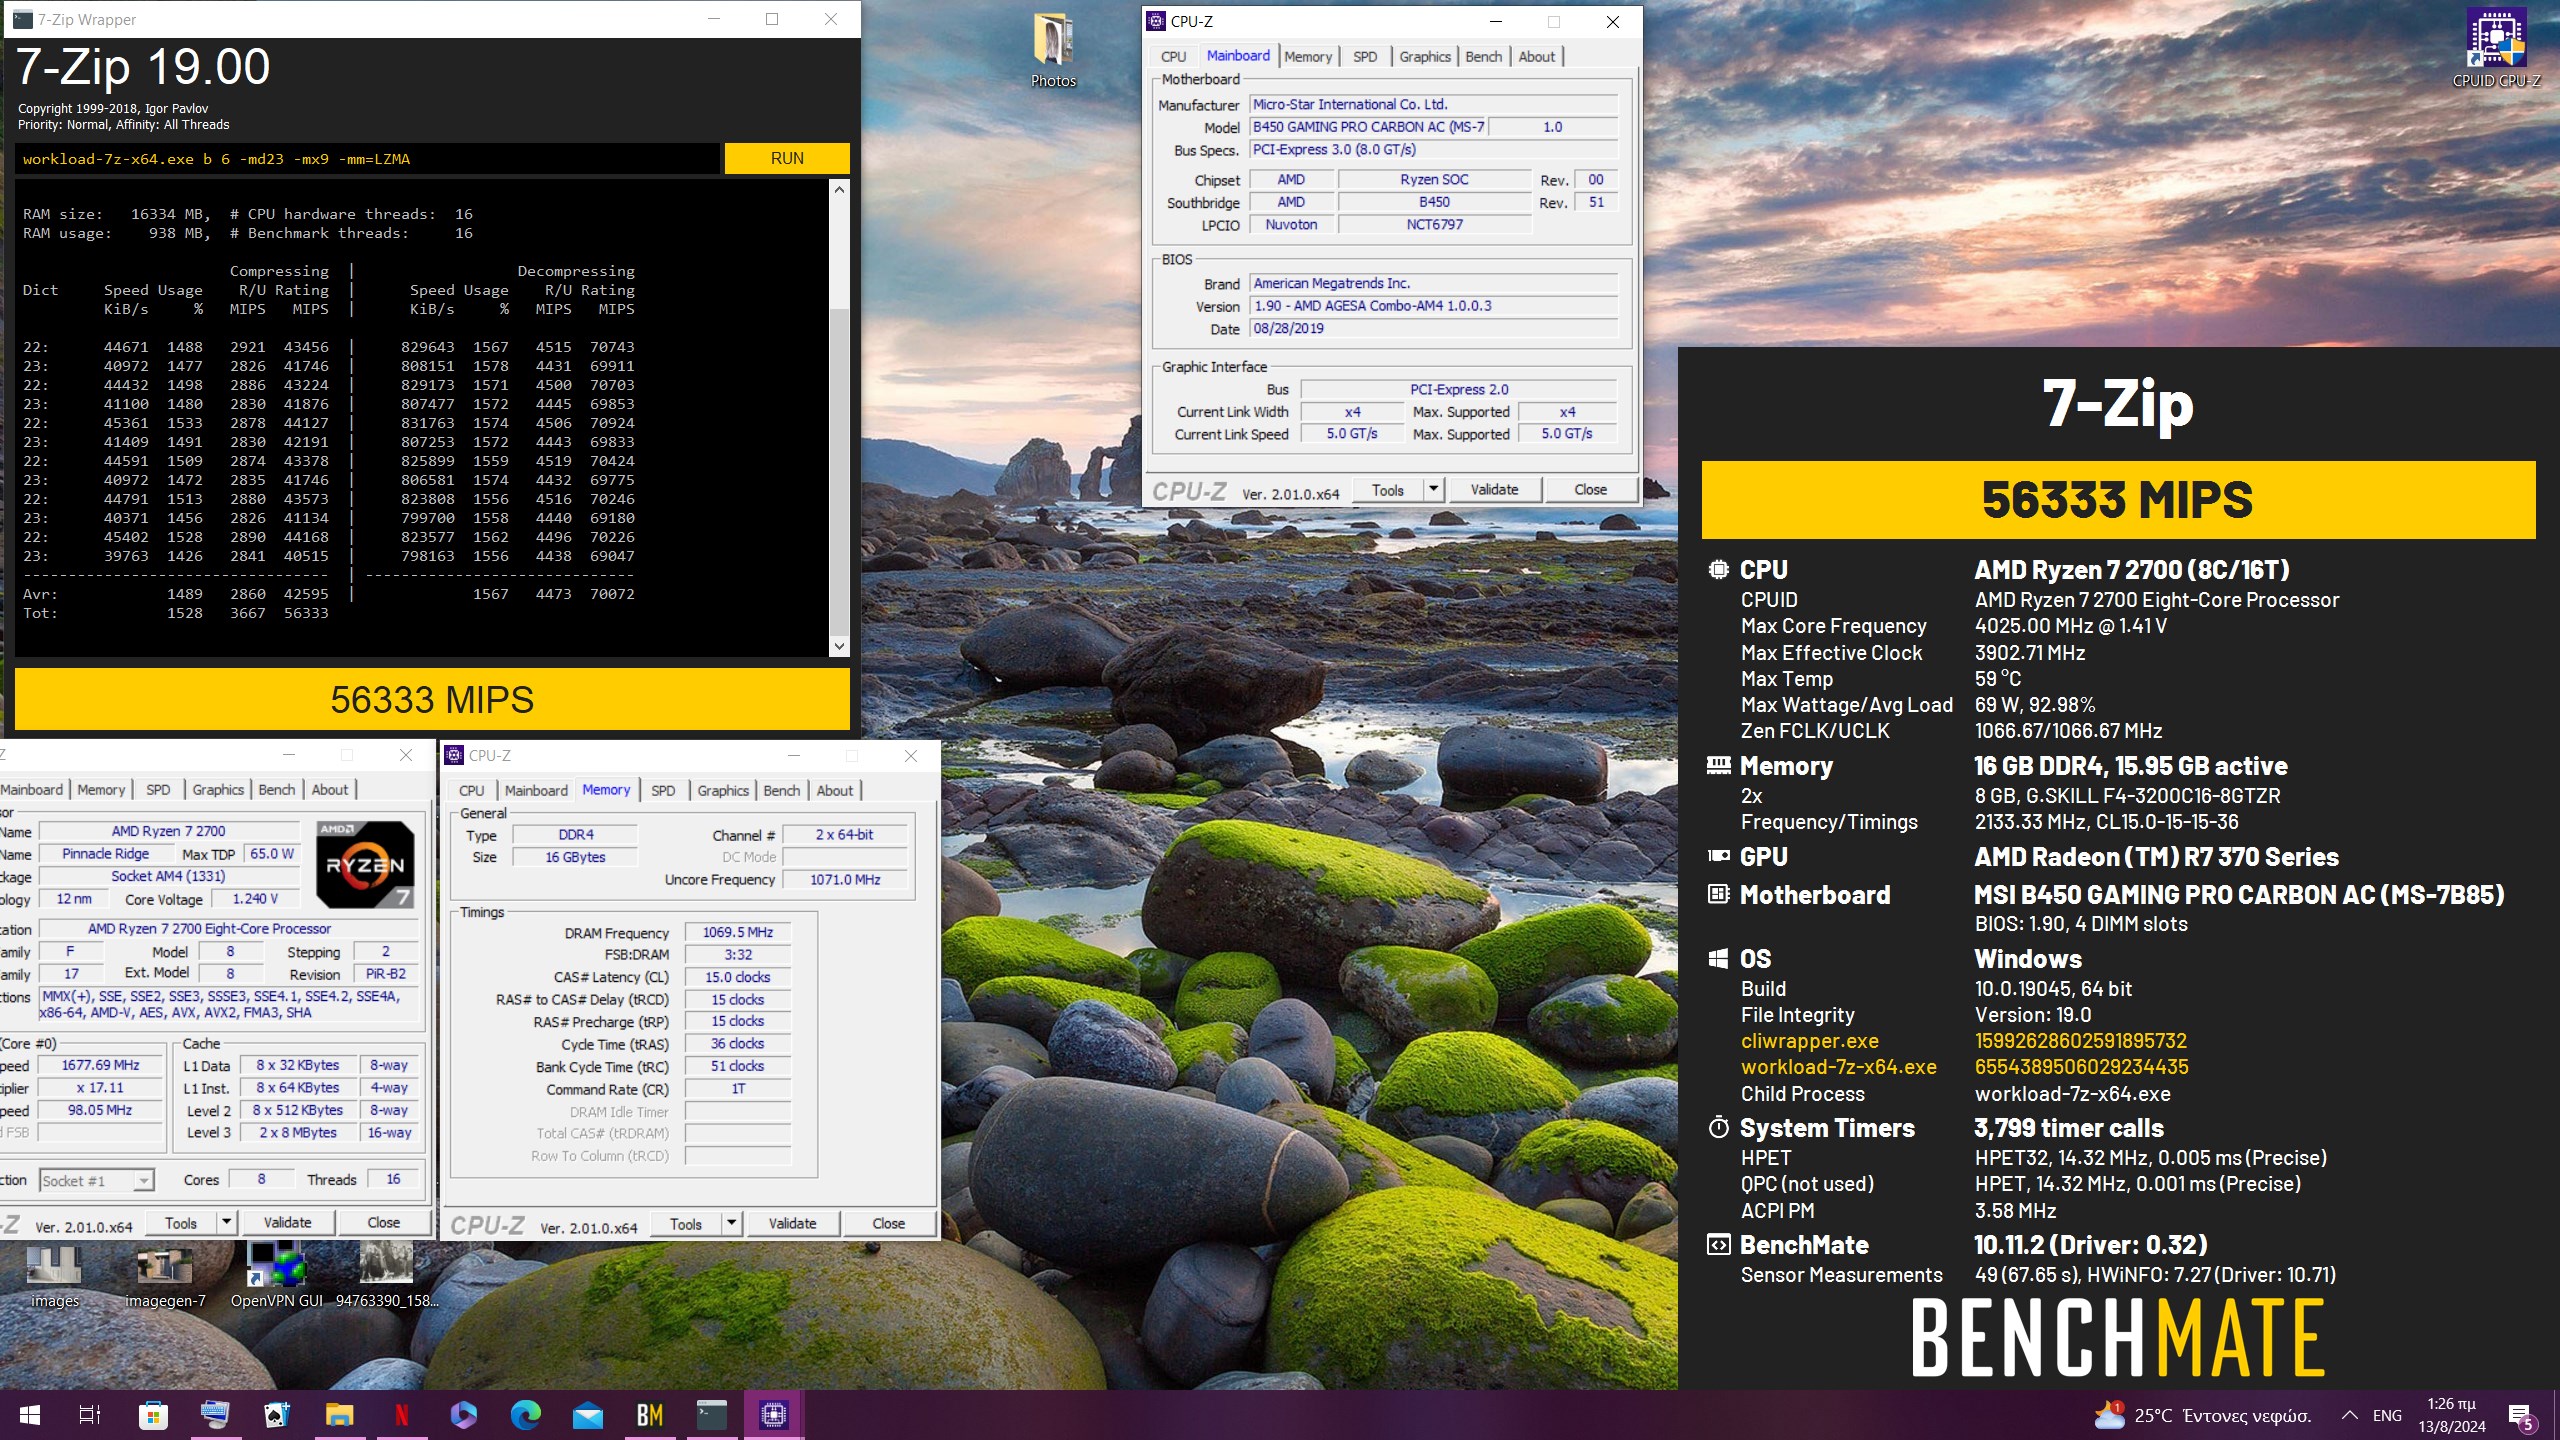Click the Keyboard app icon in the taskbar
Screen dimensions: 2560x1440
click(x=215, y=1415)
